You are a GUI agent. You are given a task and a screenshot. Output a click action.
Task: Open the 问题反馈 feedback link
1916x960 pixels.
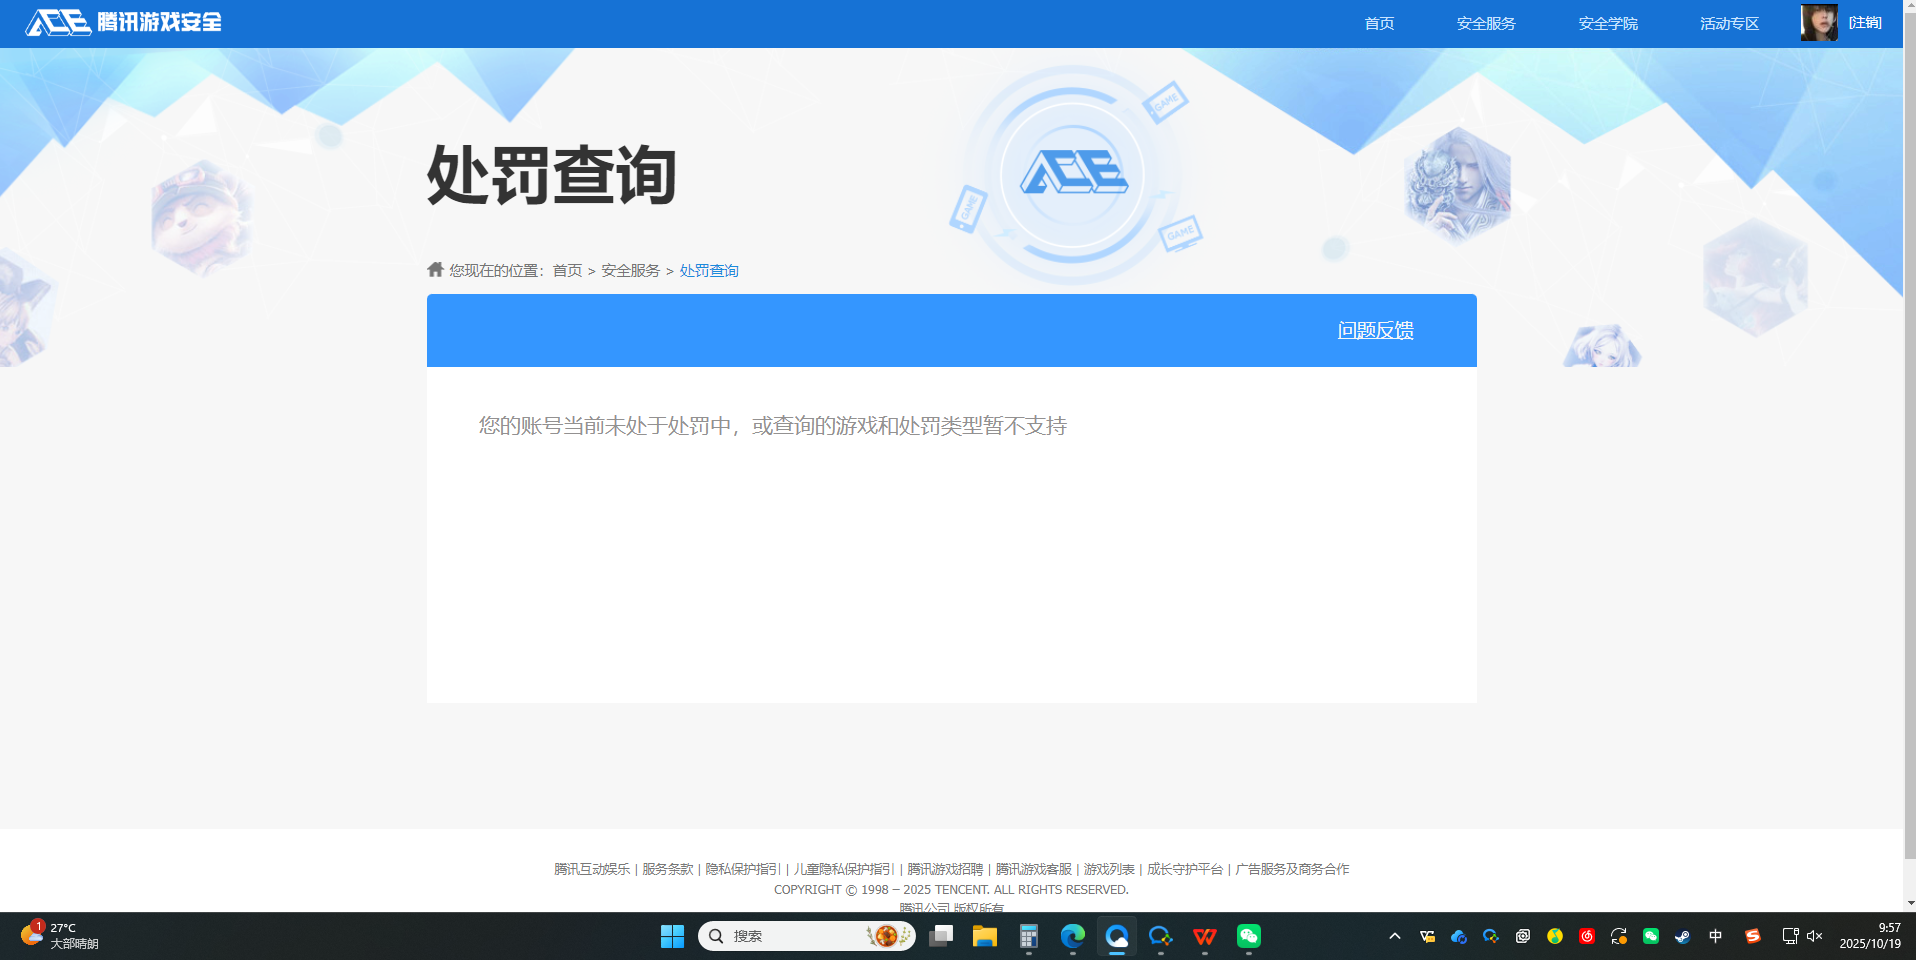pyautogui.click(x=1374, y=330)
